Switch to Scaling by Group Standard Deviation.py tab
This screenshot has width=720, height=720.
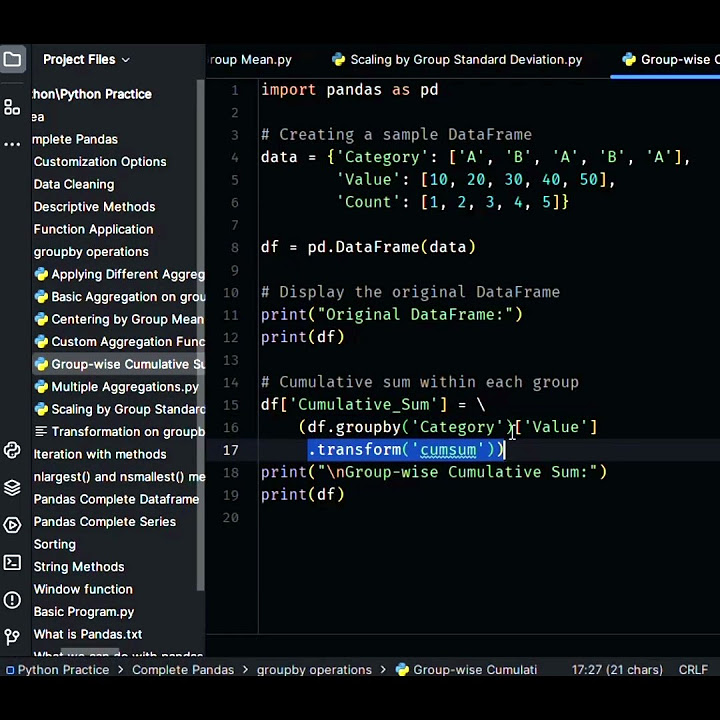(x=457, y=60)
